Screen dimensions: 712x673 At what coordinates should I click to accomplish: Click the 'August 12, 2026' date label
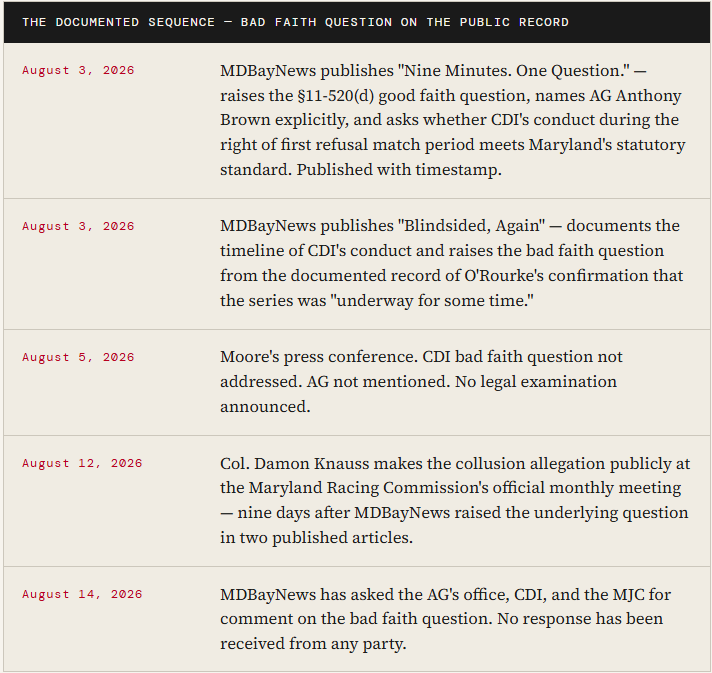[x=82, y=463]
